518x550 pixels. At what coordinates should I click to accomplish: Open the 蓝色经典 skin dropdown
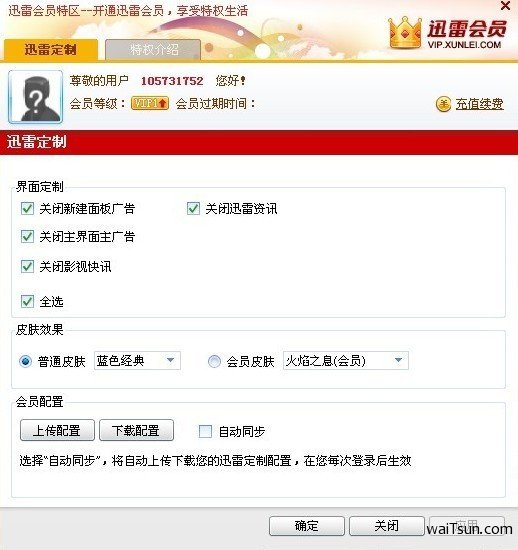click(137, 361)
